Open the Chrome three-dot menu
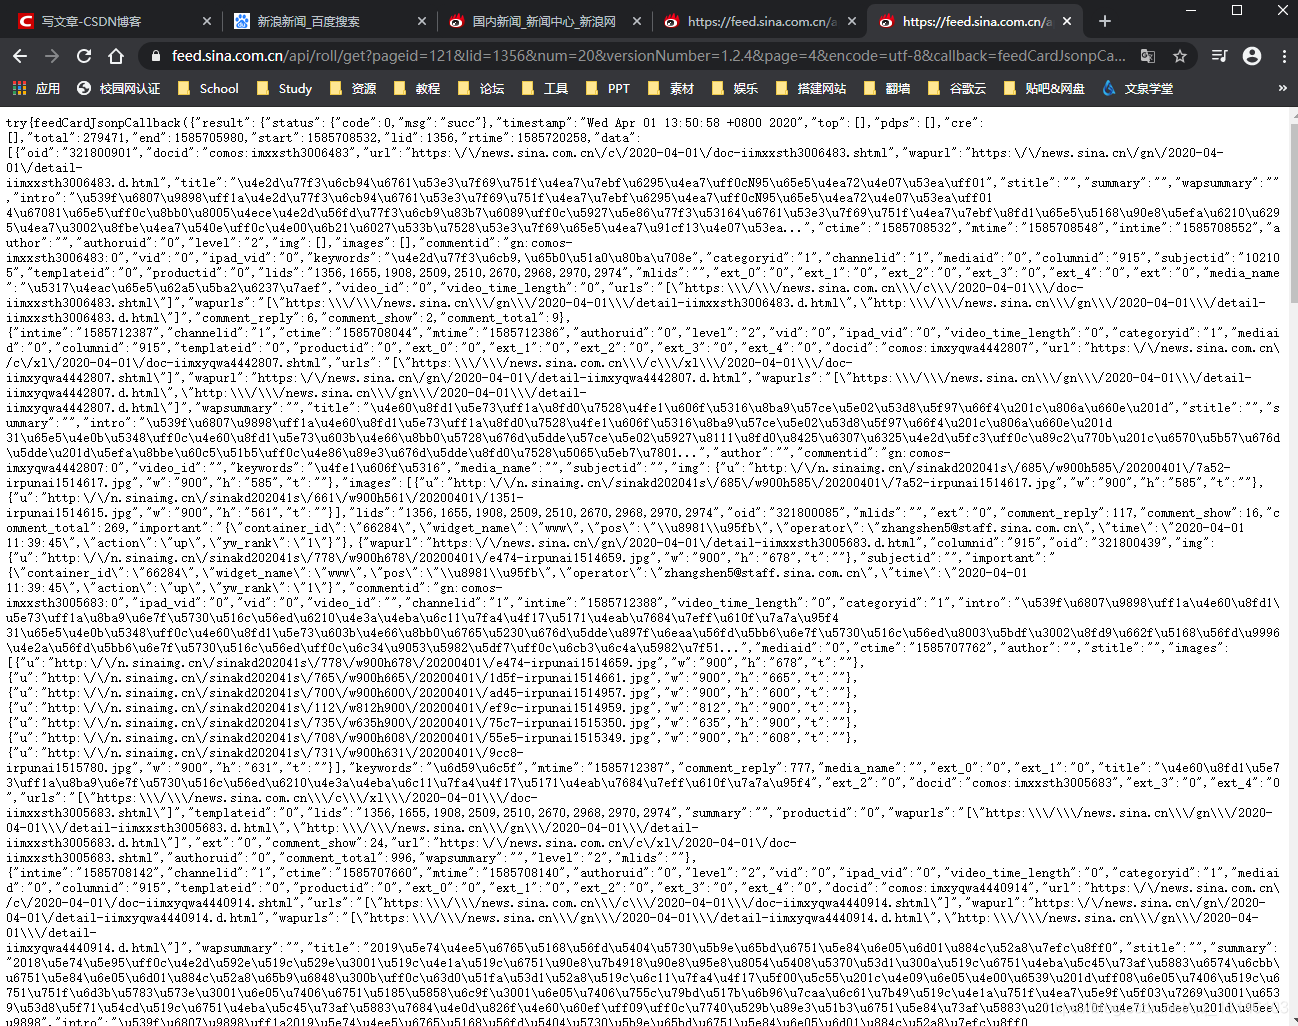 click(1284, 56)
